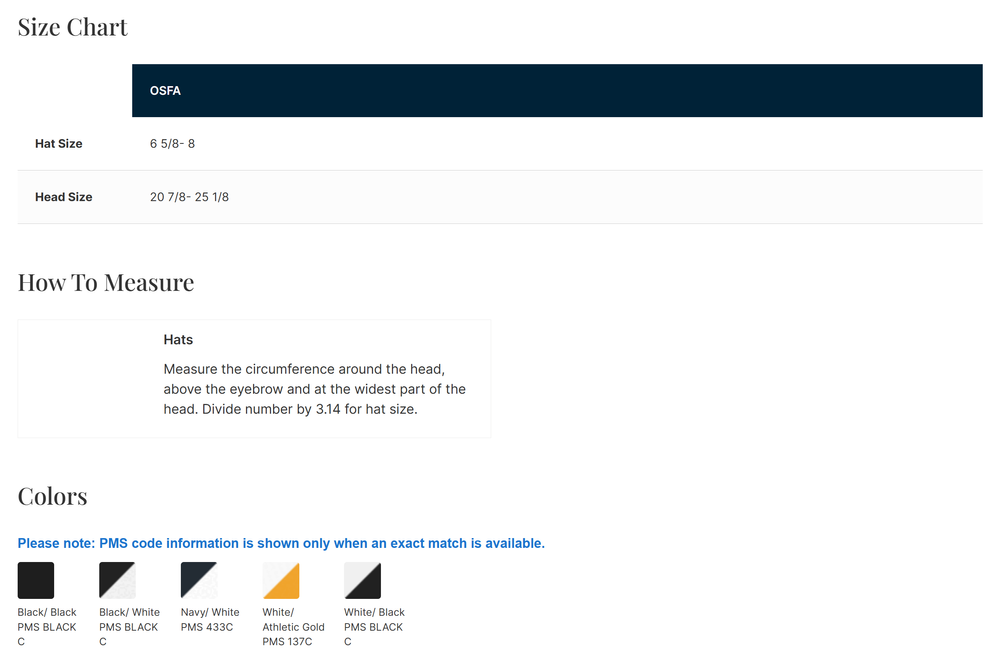Click the Head Size row label
Image resolution: width=1000 pixels, height=656 pixels.
click(63, 197)
